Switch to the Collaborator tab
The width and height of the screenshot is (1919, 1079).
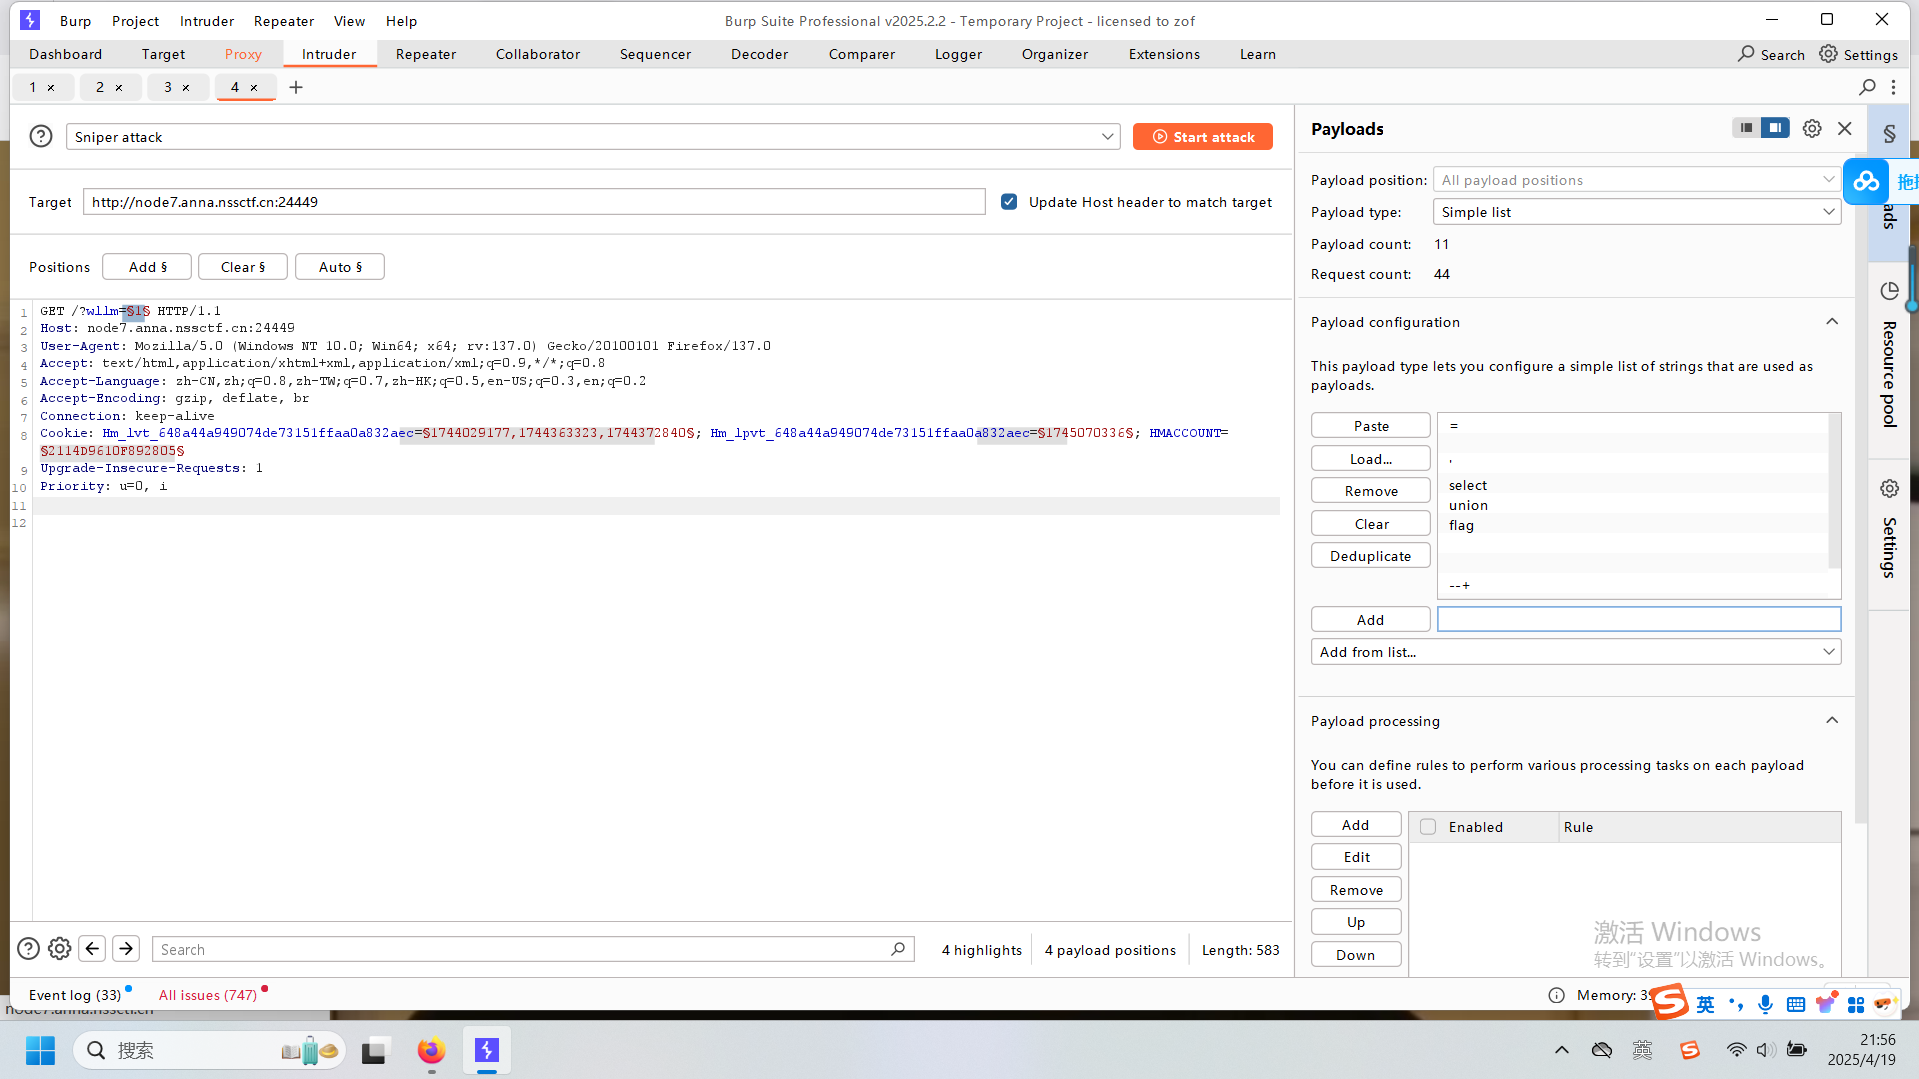(x=538, y=54)
